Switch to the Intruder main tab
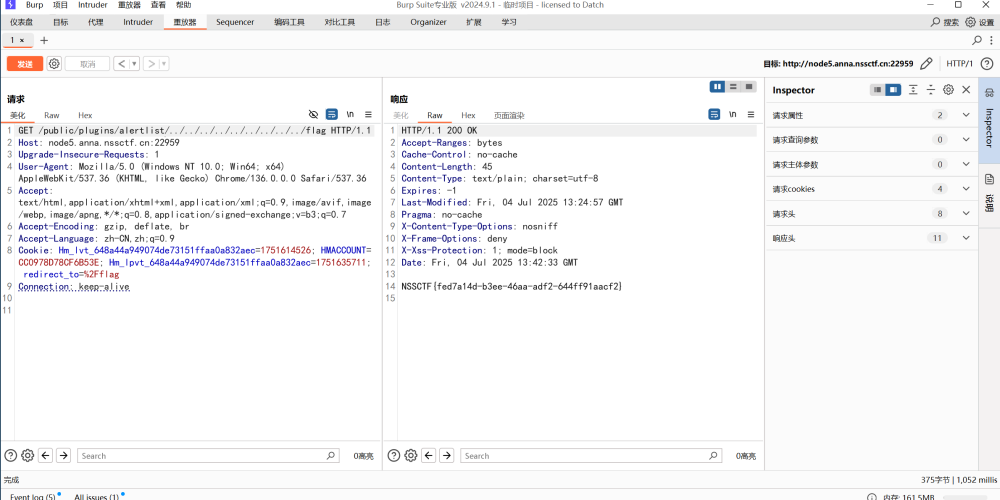This screenshot has height=500, width=1000. 138,22
